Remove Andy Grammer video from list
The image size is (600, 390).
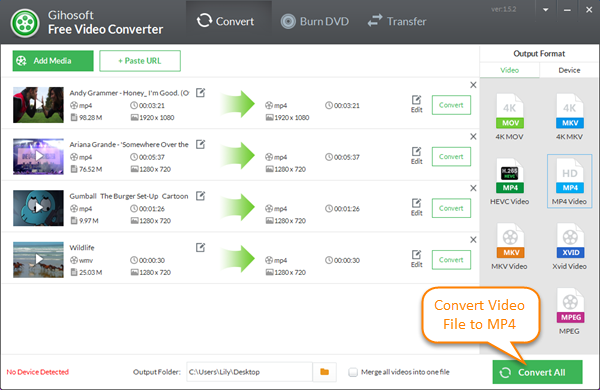pyautogui.click(x=473, y=85)
